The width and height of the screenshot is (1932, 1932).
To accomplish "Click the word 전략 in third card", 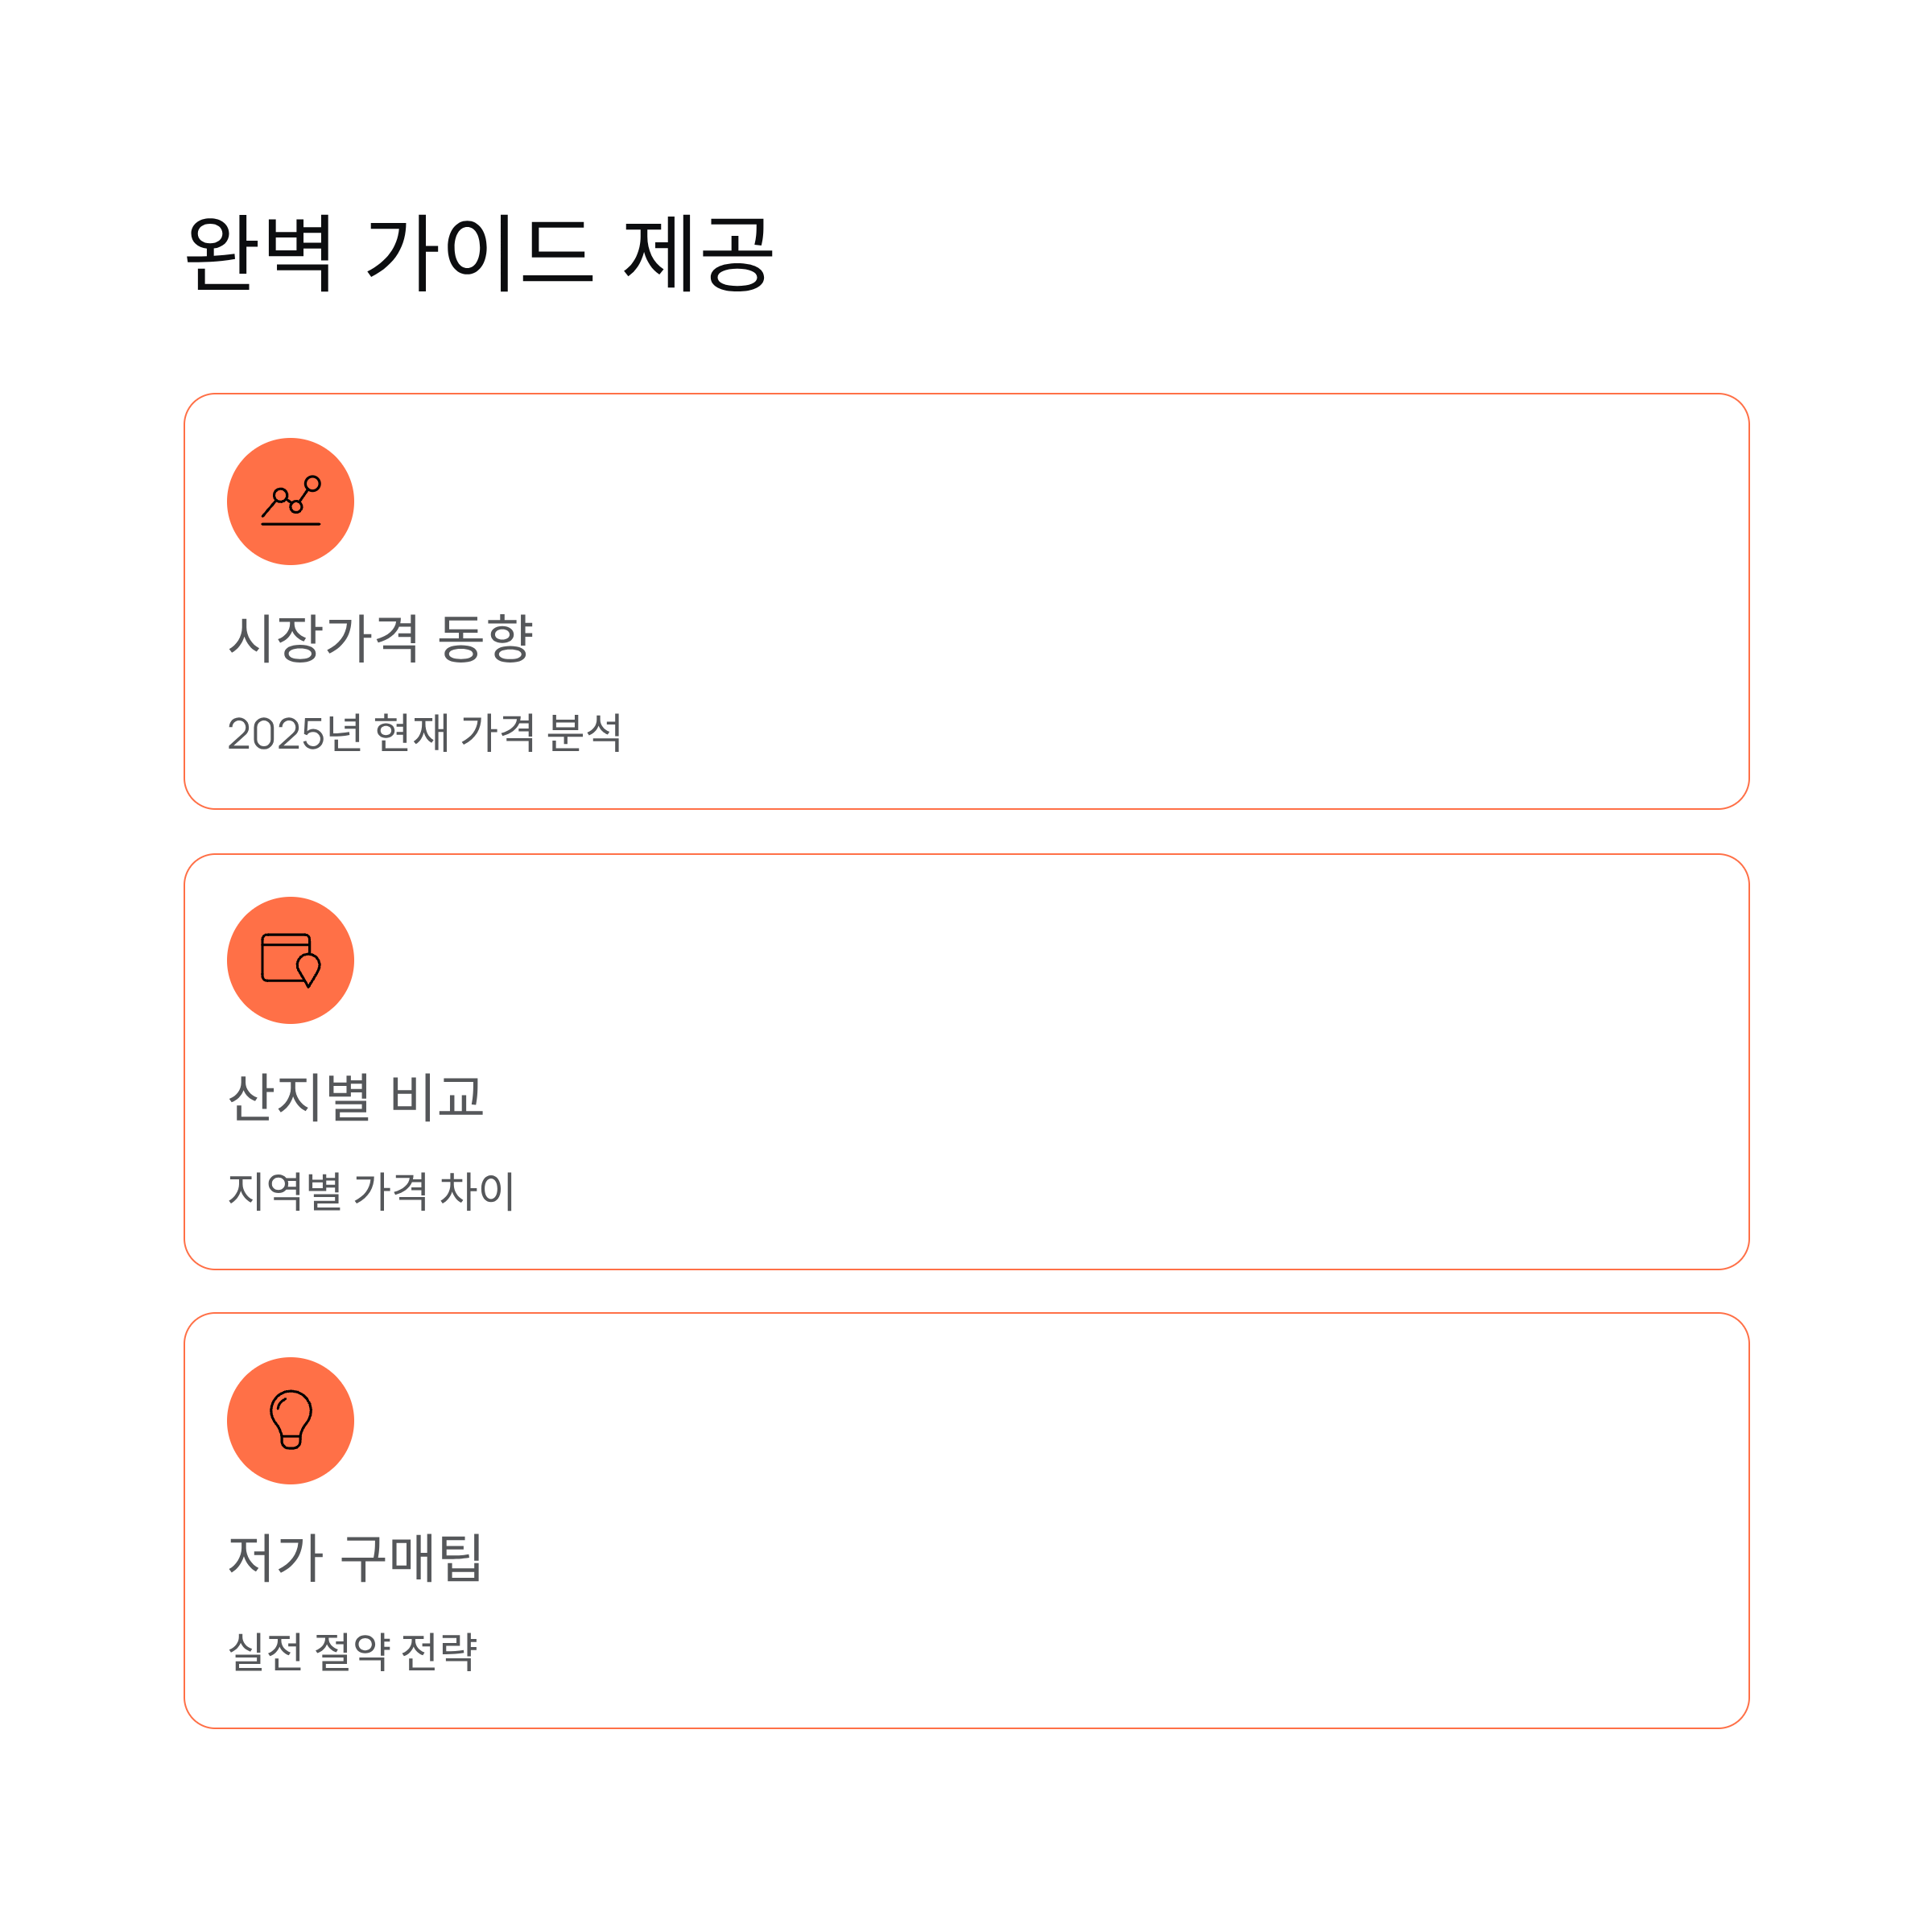I will click(439, 1651).
